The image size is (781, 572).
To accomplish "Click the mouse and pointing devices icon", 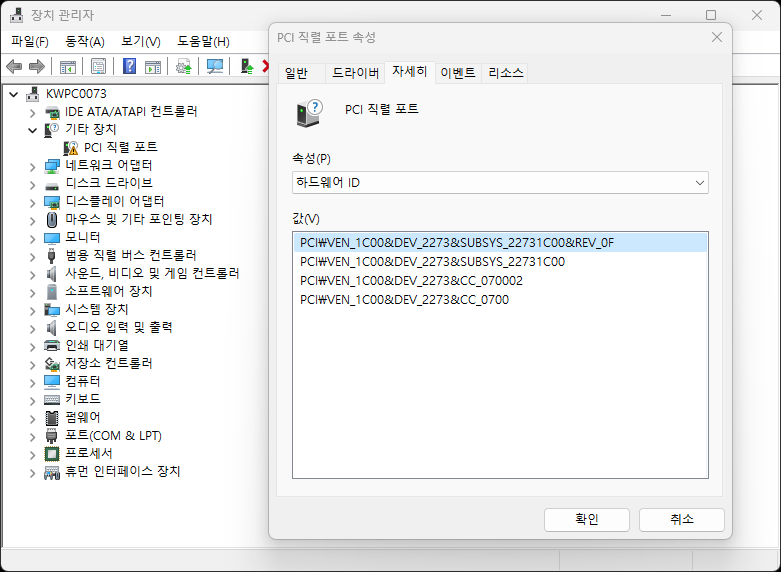I will click(x=52, y=220).
